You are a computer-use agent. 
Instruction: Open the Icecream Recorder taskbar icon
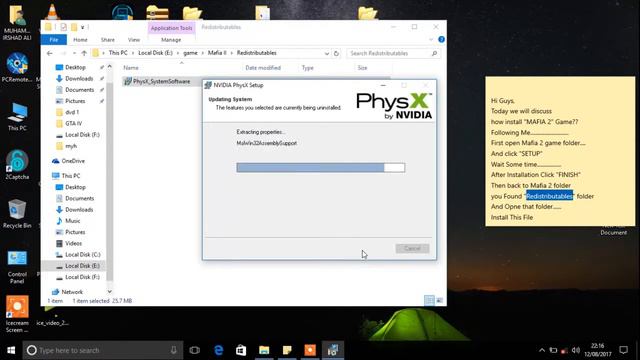pyautogui.click(x=310, y=350)
